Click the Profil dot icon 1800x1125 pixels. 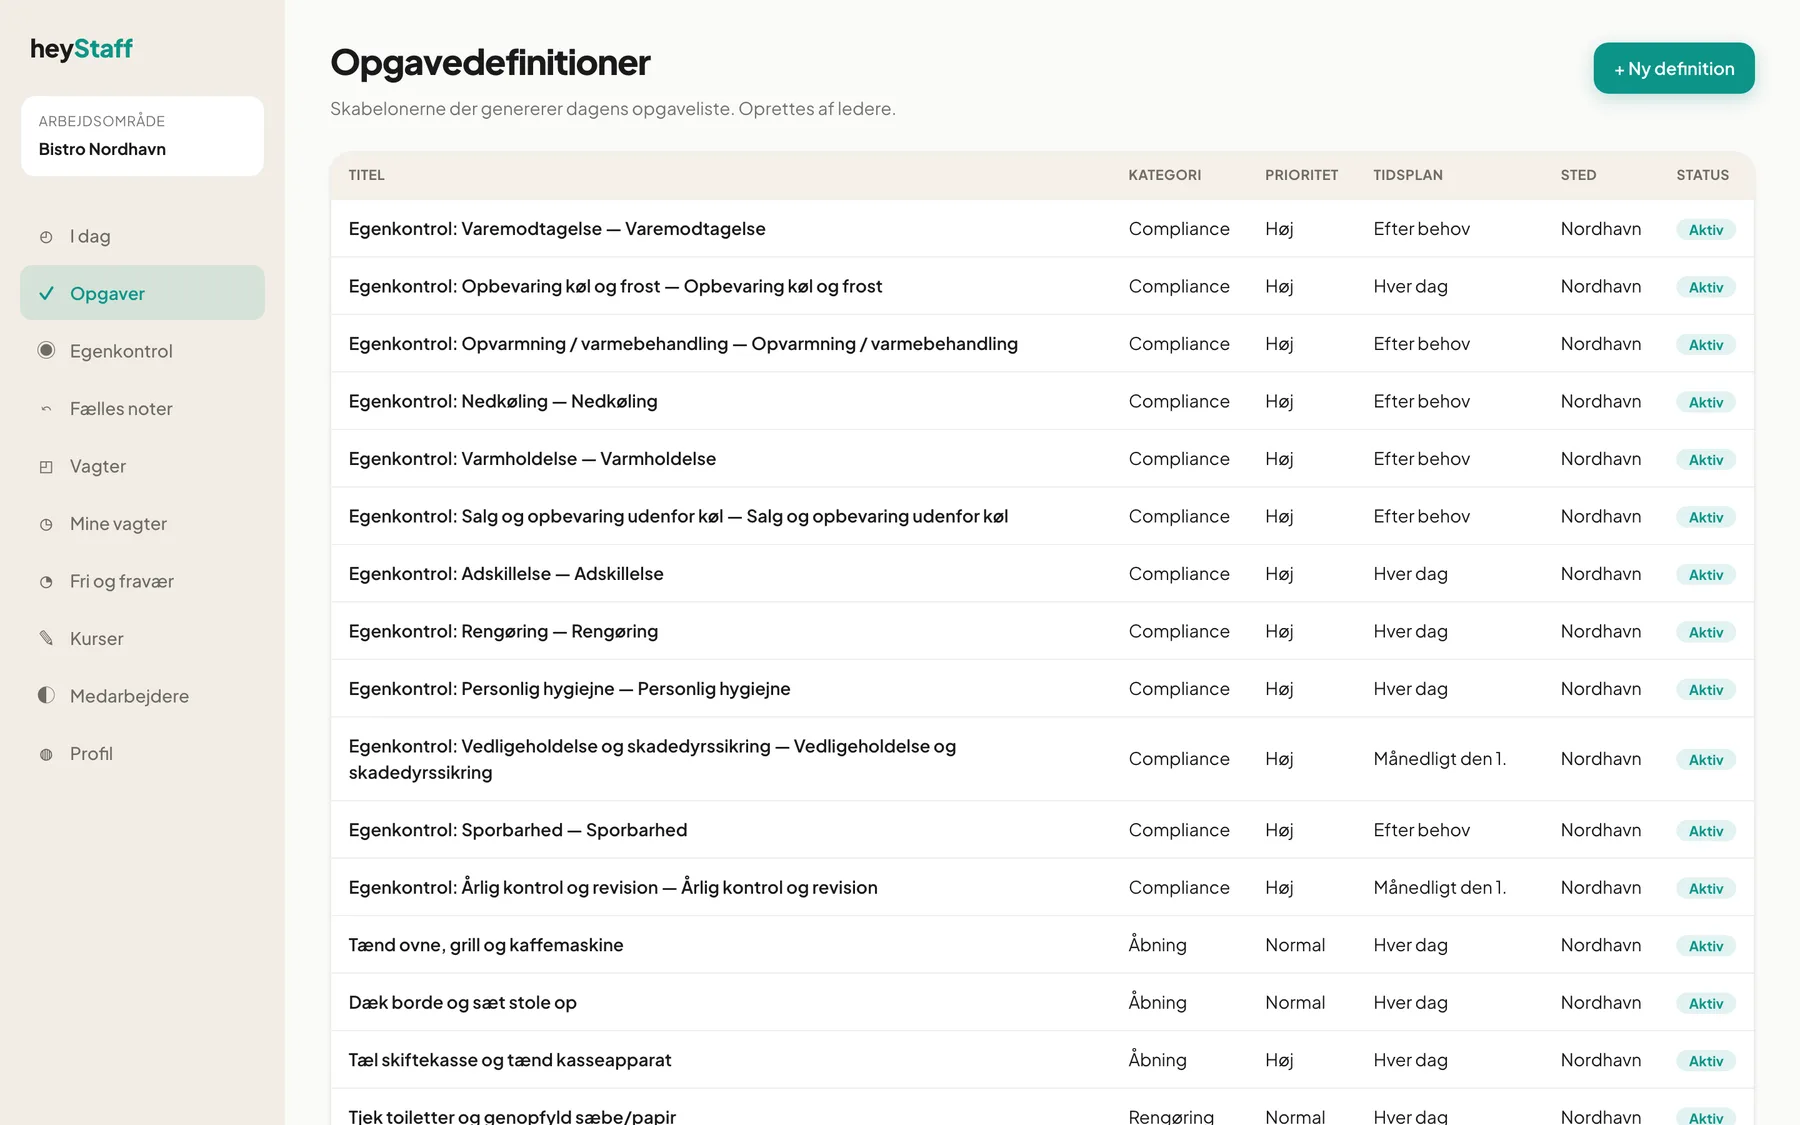click(x=46, y=754)
